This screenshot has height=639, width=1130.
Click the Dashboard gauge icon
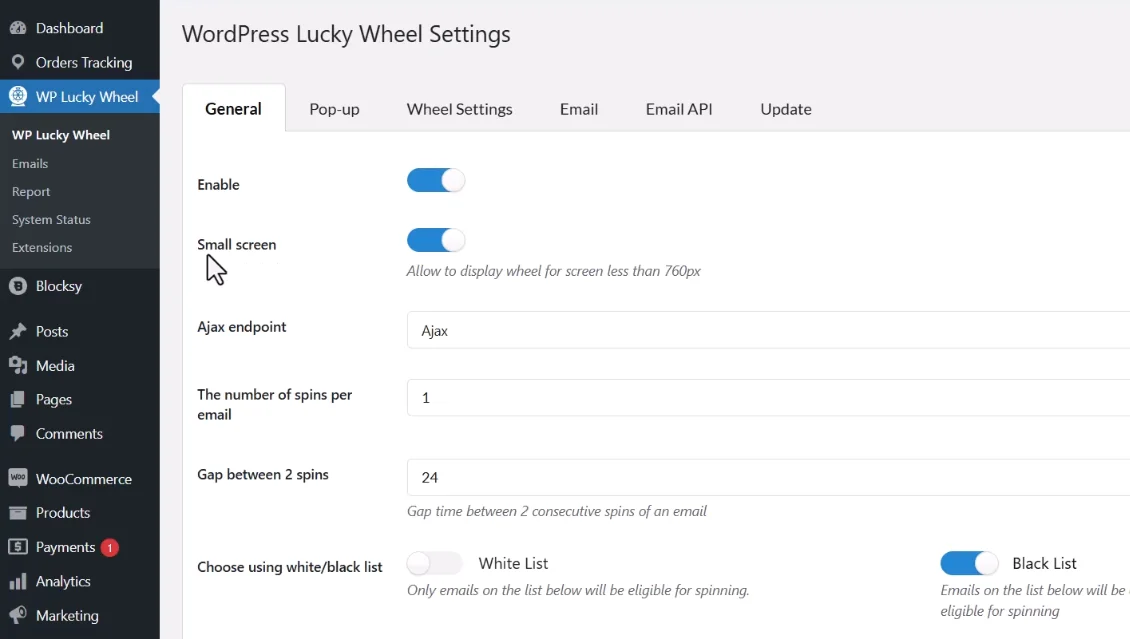coord(18,28)
